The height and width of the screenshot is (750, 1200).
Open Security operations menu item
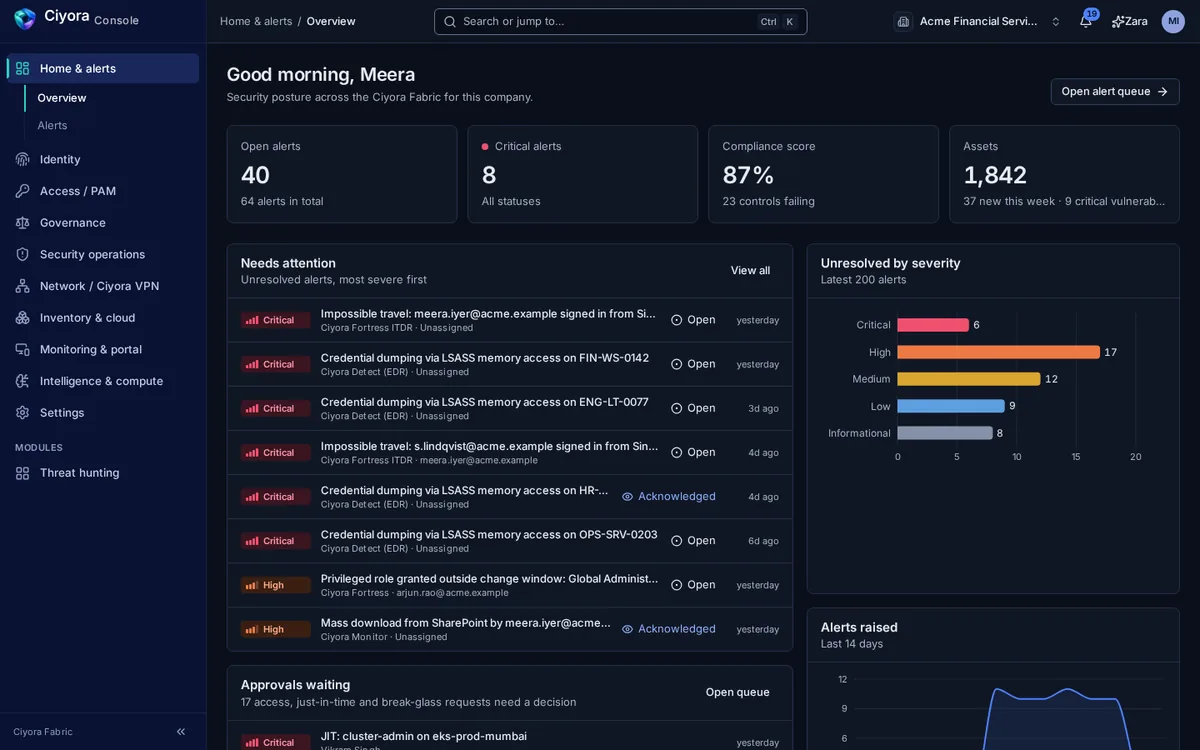103,254
